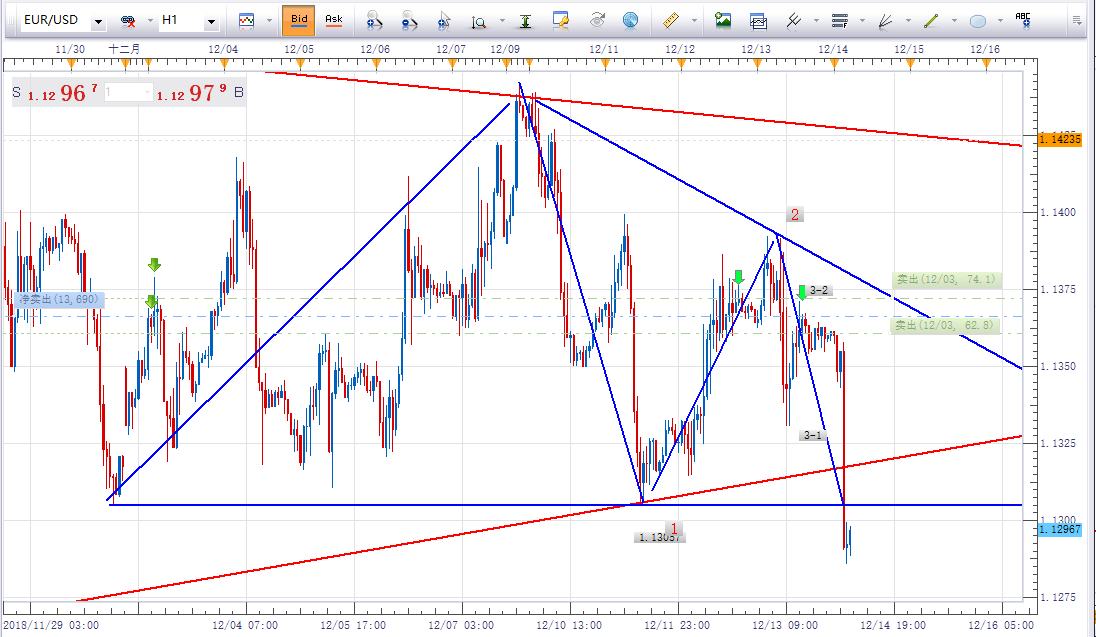
Task: Click the chart type icon
Action: (x=247, y=21)
